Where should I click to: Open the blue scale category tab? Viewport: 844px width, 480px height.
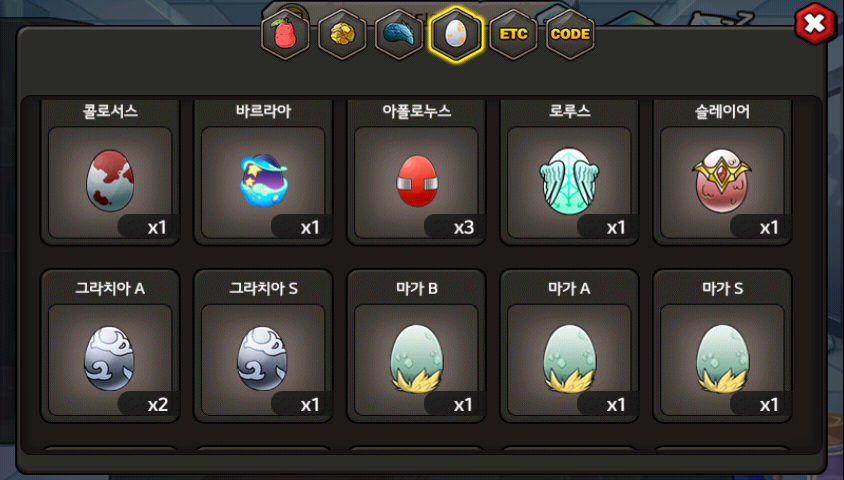point(399,34)
